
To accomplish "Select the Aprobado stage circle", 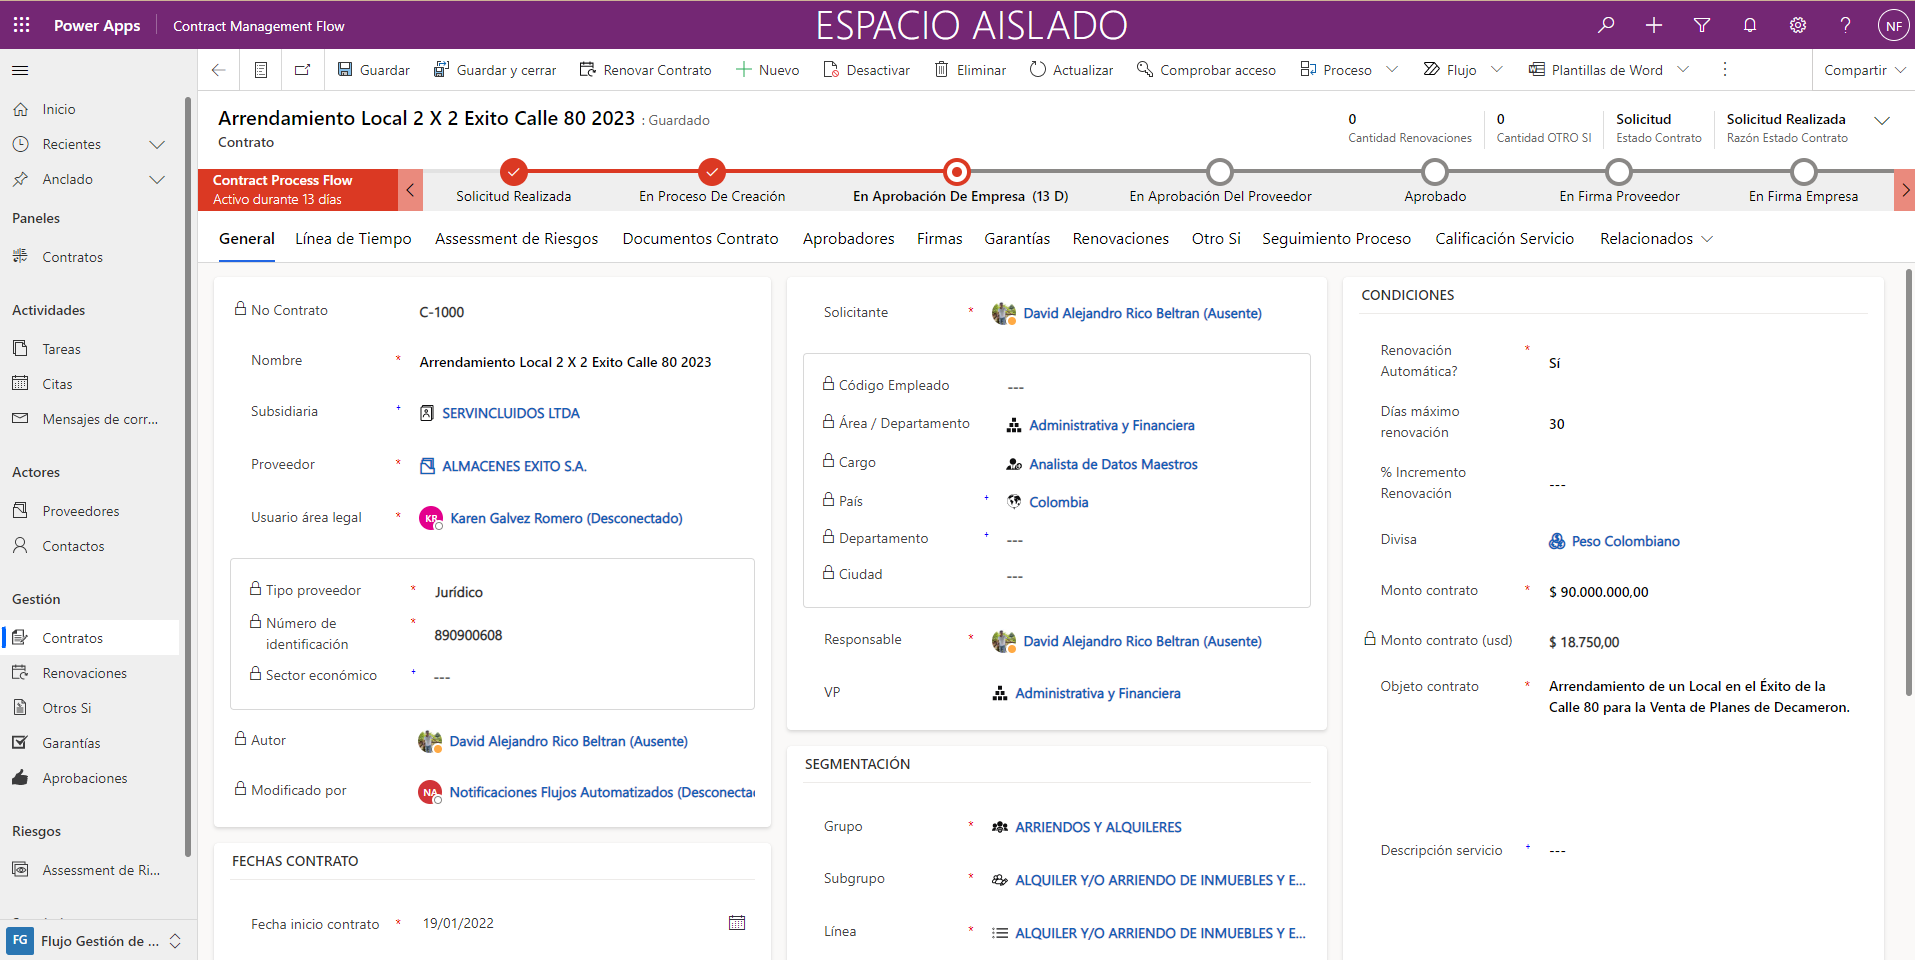I will click(x=1435, y=172).
